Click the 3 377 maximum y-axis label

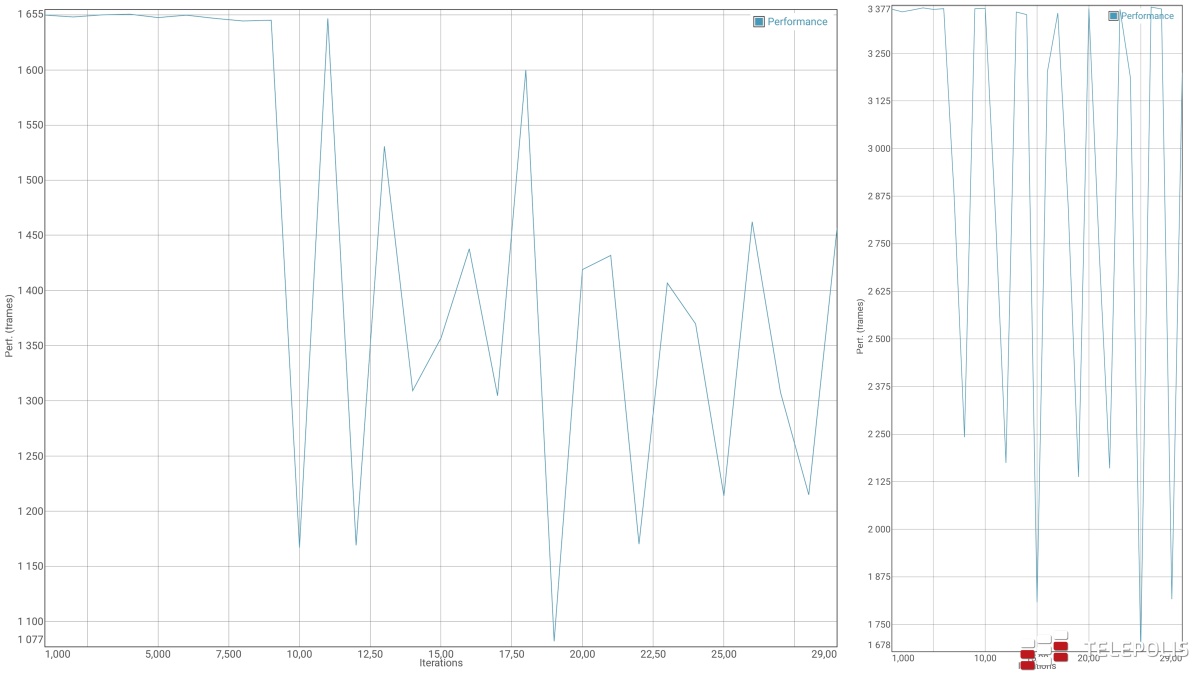878,9
